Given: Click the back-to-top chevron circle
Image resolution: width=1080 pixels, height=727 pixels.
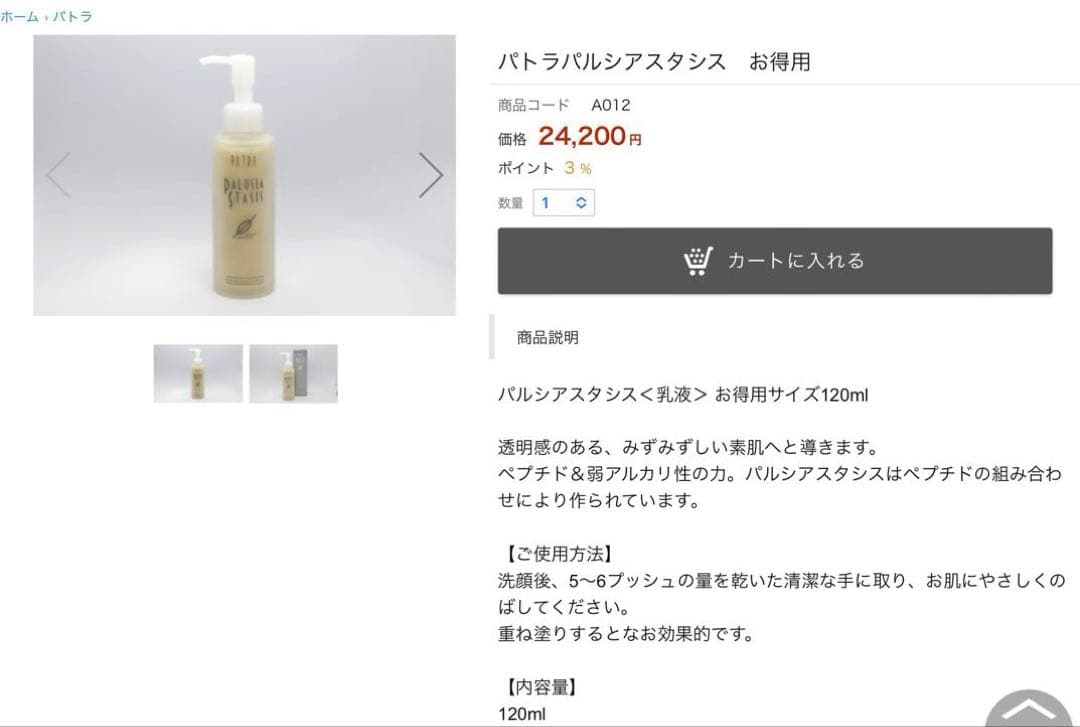Looking at the screenshot, I should [x=1029, y=710].
